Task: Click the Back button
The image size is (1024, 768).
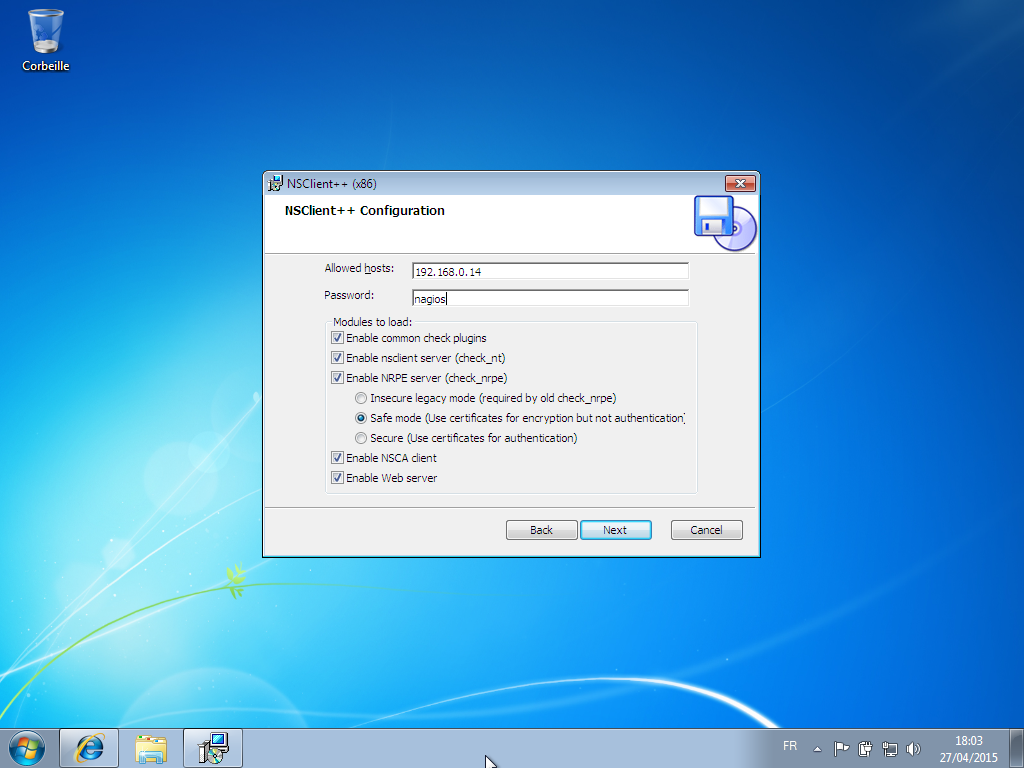Action: (541, 530)
